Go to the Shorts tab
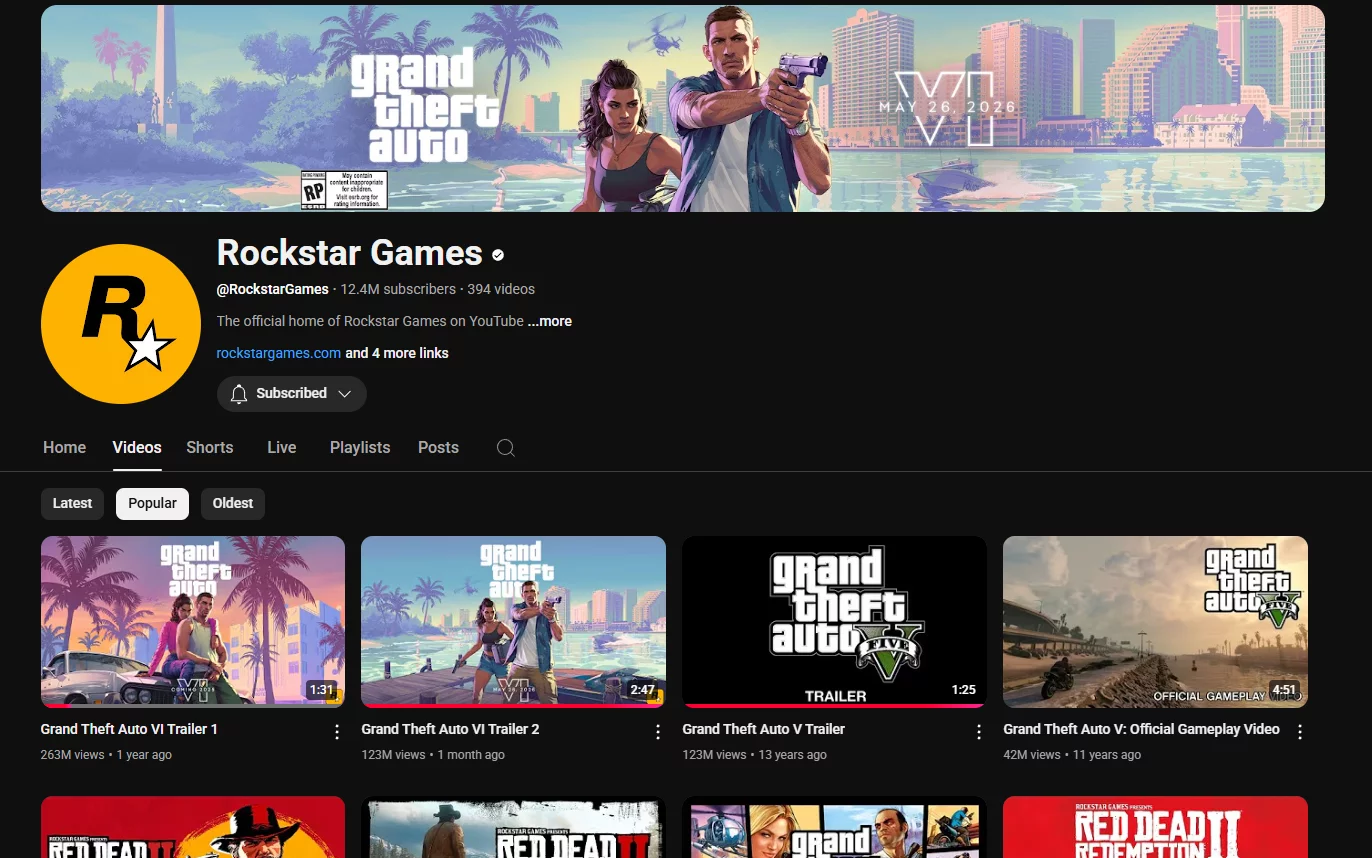 coord(210,447)
